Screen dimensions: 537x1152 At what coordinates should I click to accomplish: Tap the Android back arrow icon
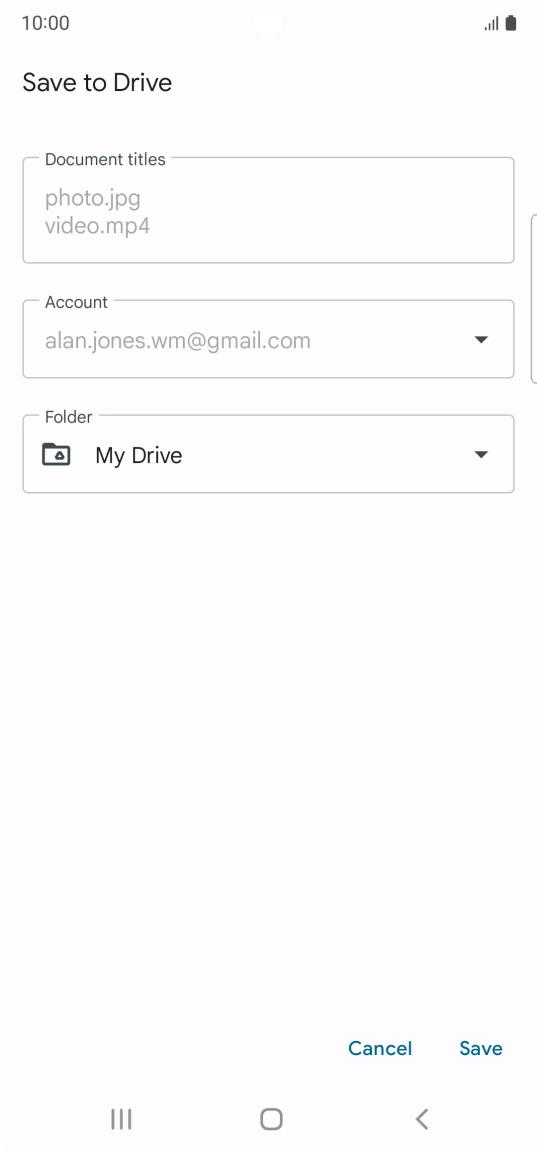pyautogui.click(x=422, y=1119)
